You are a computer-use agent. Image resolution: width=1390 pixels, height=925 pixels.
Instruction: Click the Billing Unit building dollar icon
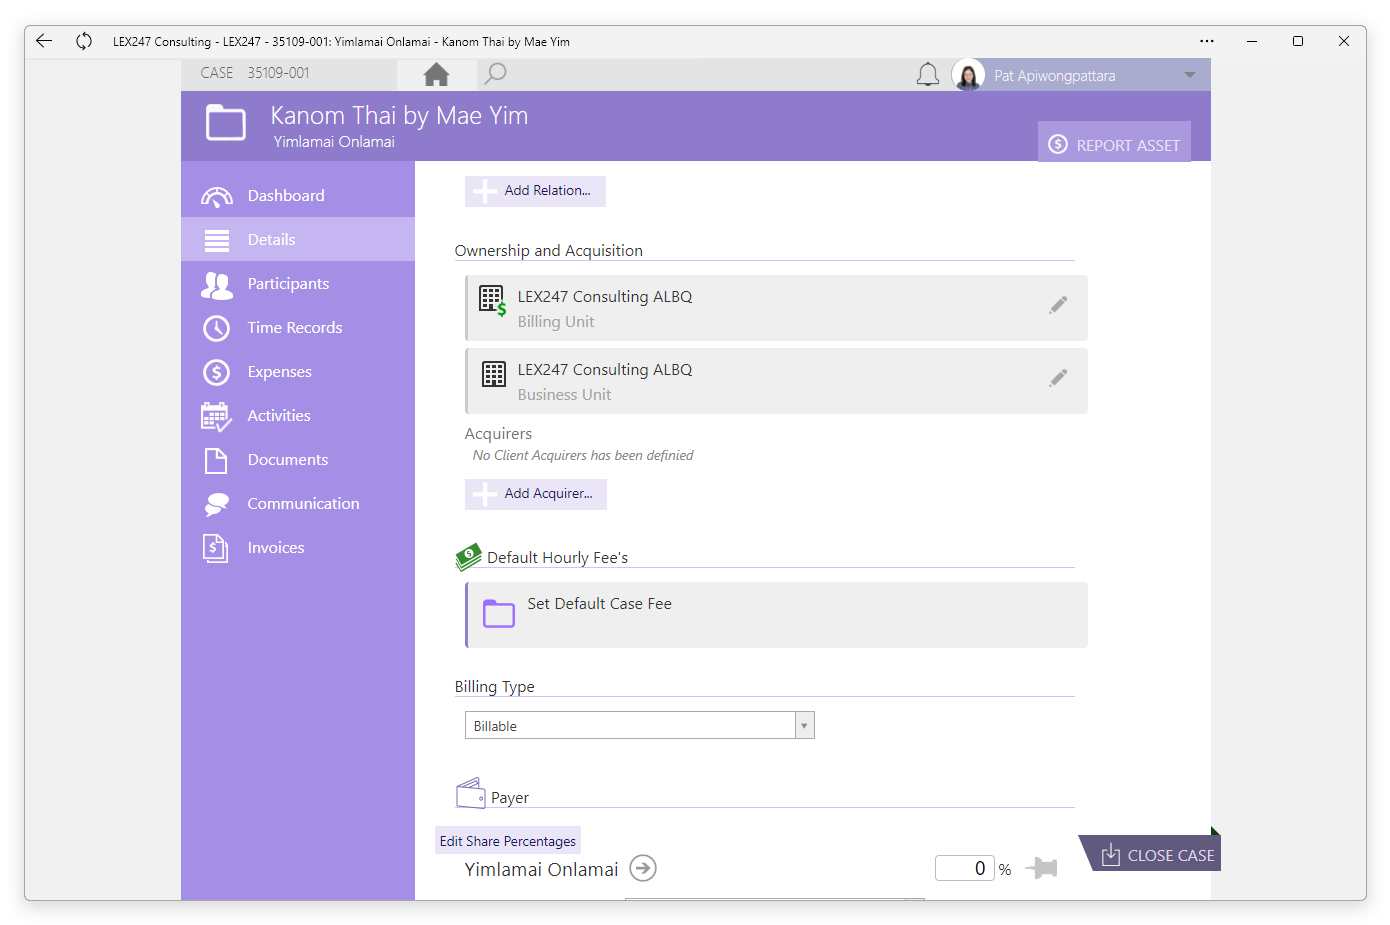[493, 300]
